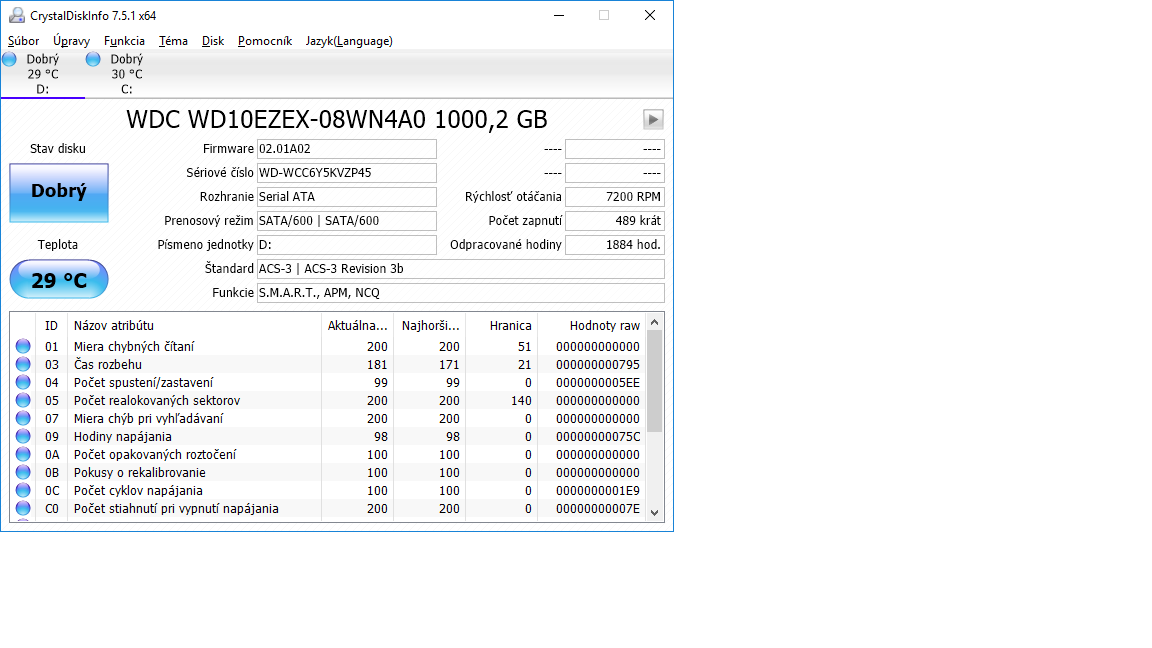Open the Funkcia menu
This screenshot has height=648, width=1152.
124,41
